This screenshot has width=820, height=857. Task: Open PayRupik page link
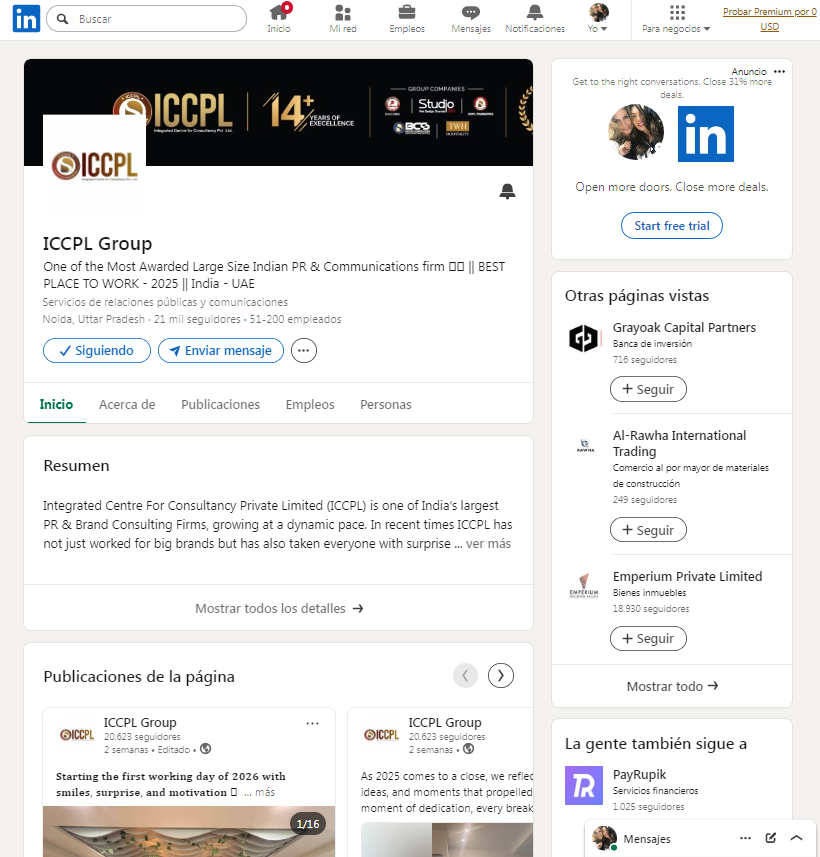click(639, 774)
